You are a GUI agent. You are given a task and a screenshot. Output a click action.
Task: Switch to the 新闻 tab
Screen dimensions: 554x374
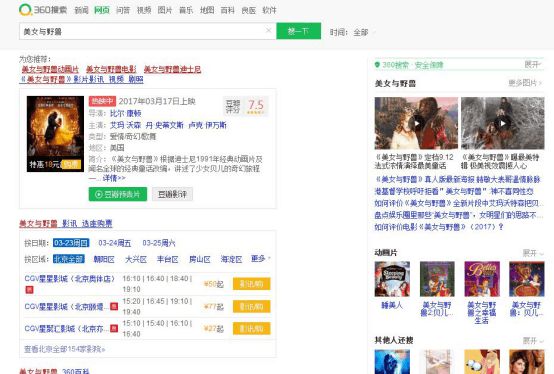(x=81, y=10)
